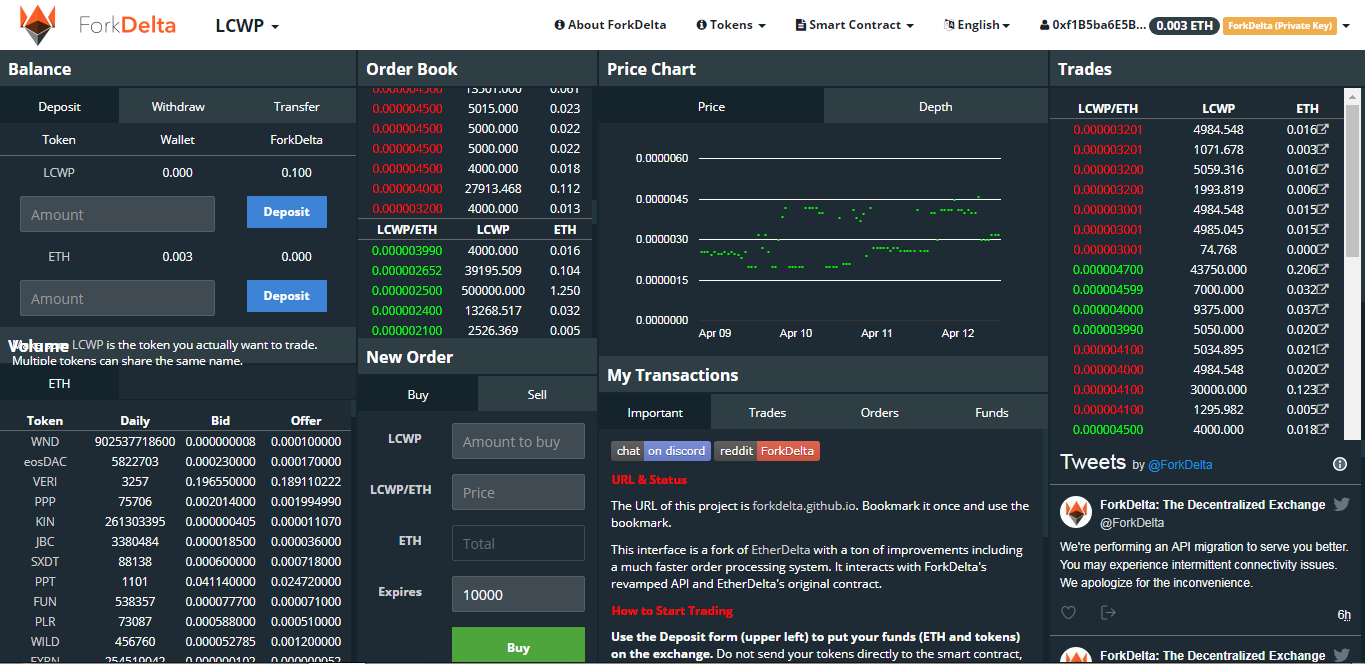Select the WND row in Volume
The width and height of the screenshot is (1365, 664).
click(x=176, y=442)
